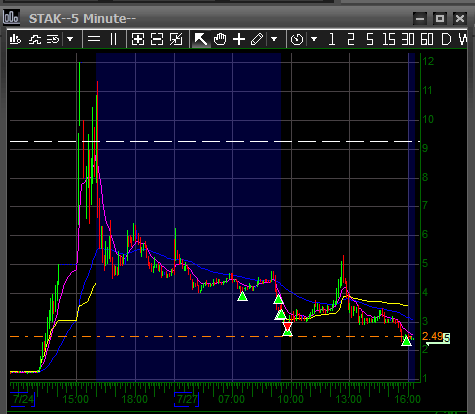Click the zoom out icon
The image size is (475, 414).
click(x=157, y=39)
